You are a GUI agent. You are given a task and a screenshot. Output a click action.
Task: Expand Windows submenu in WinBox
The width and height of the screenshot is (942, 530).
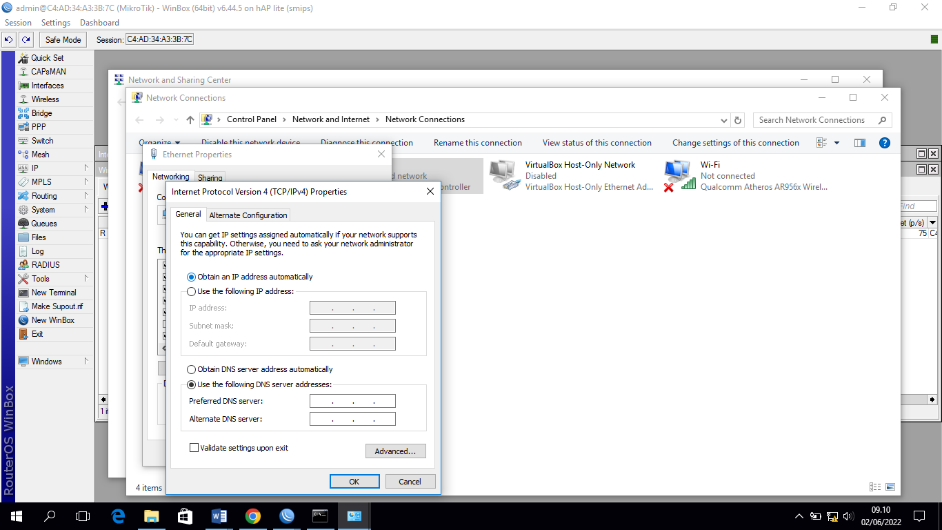click(86, 362)
